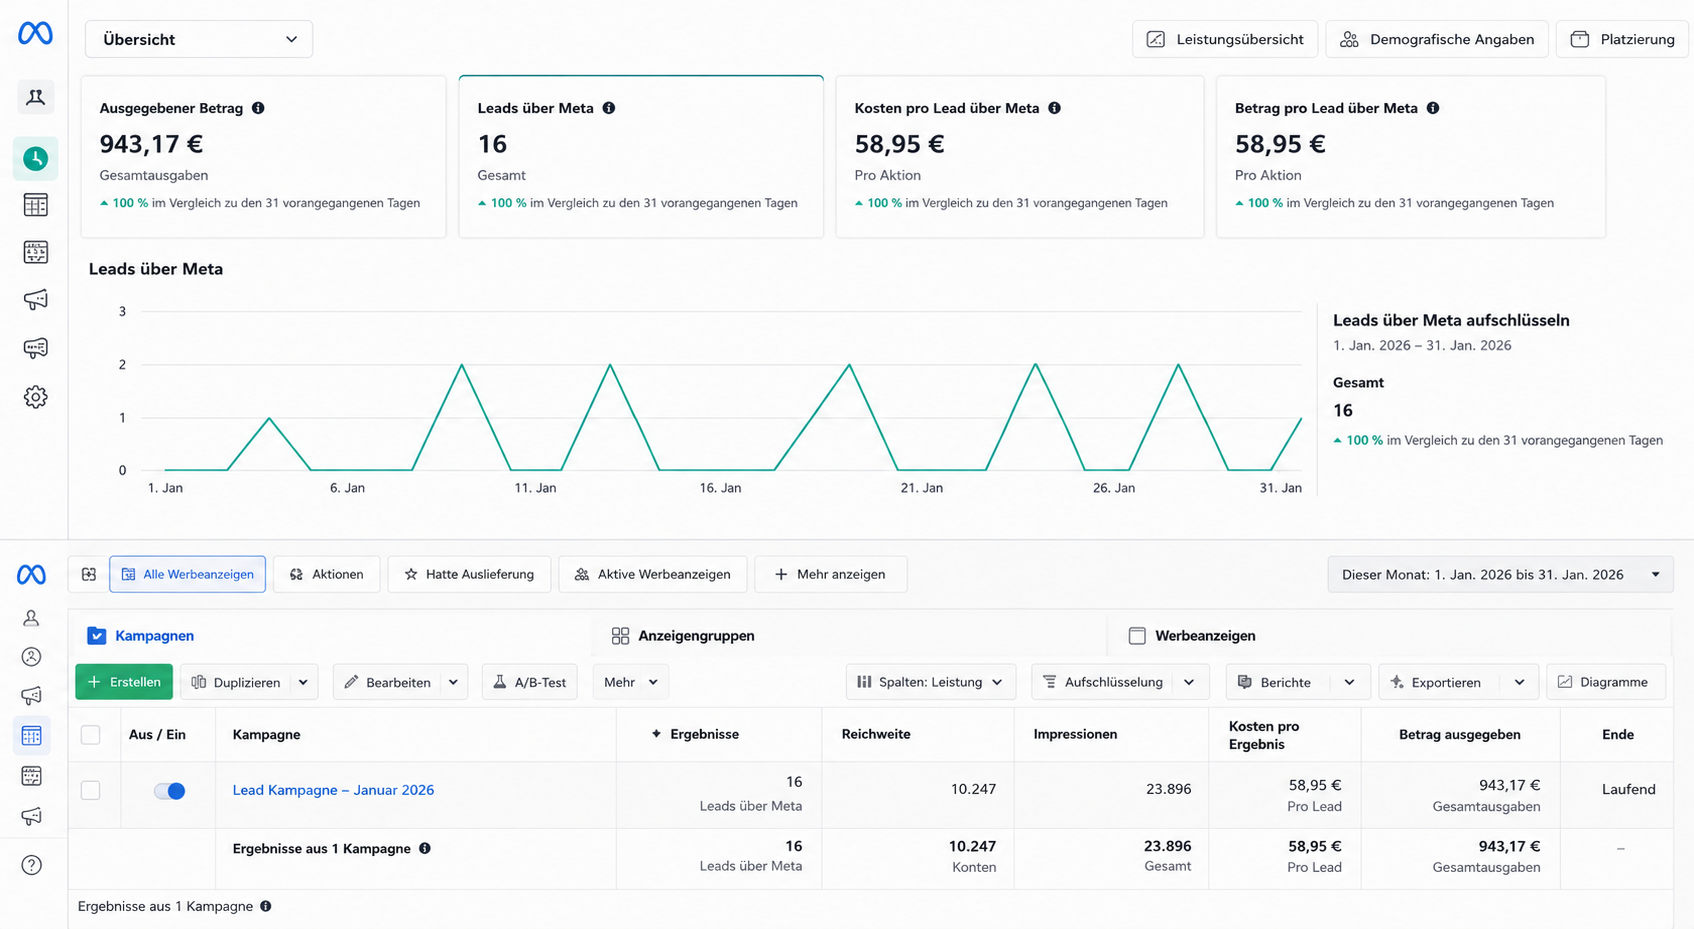Click the sparkle icon in Ergebnisse header
Viewport: 1694px width, 929px height.
click(656, 734)
